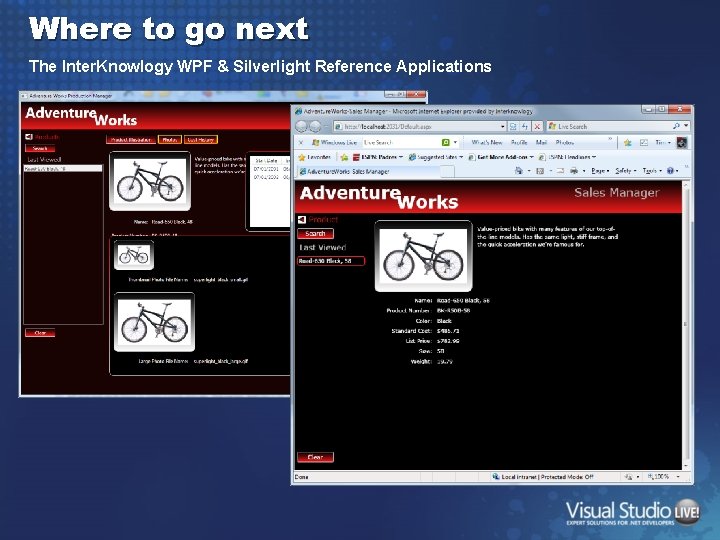The image size is (720, 540).
Task: Select Road-650 Black, 58 in Last Viewed
Action: pos(331,261)
